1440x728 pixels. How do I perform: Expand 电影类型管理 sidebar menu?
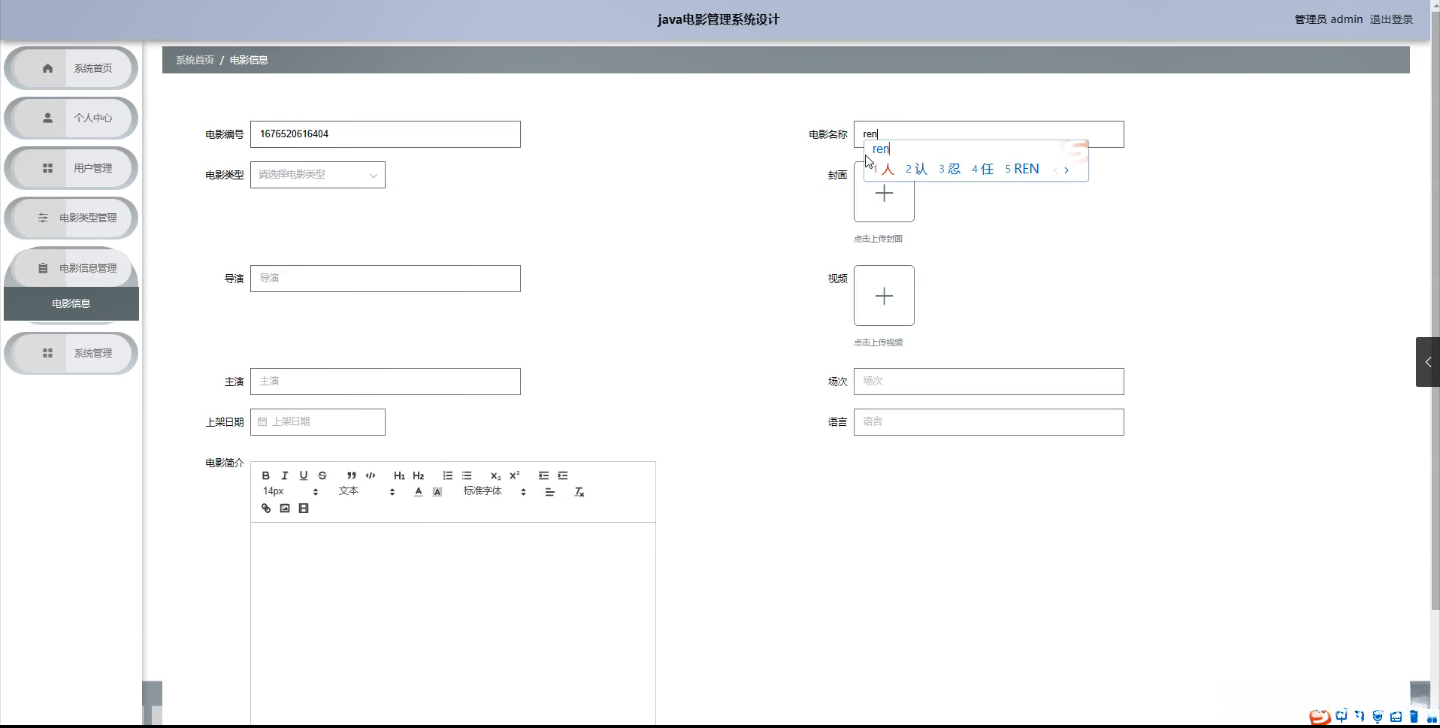click(x=71, y=218)
